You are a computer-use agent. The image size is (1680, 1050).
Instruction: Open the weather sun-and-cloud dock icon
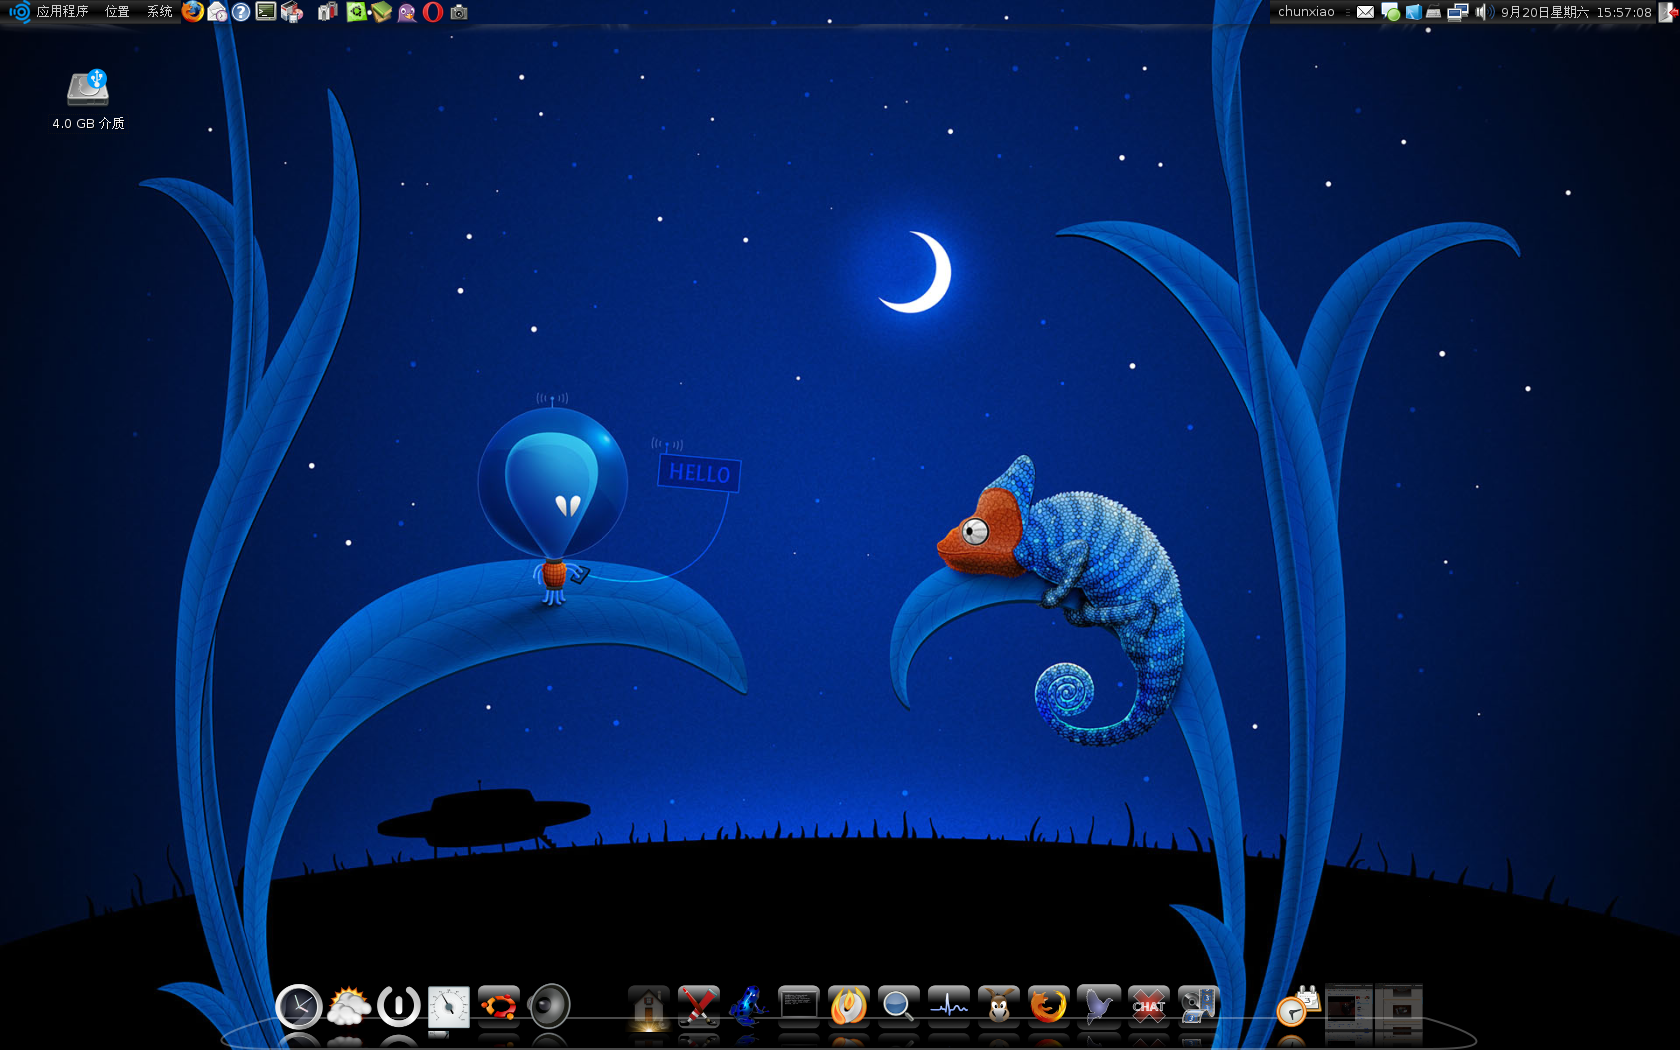349,1006
